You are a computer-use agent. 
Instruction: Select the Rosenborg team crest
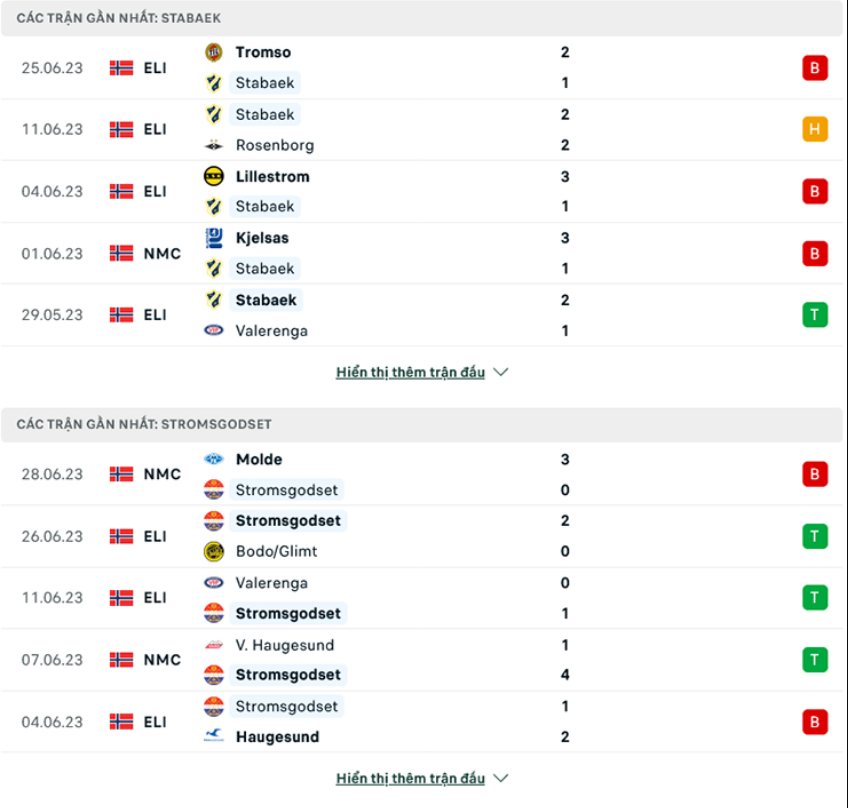point(213,145)
